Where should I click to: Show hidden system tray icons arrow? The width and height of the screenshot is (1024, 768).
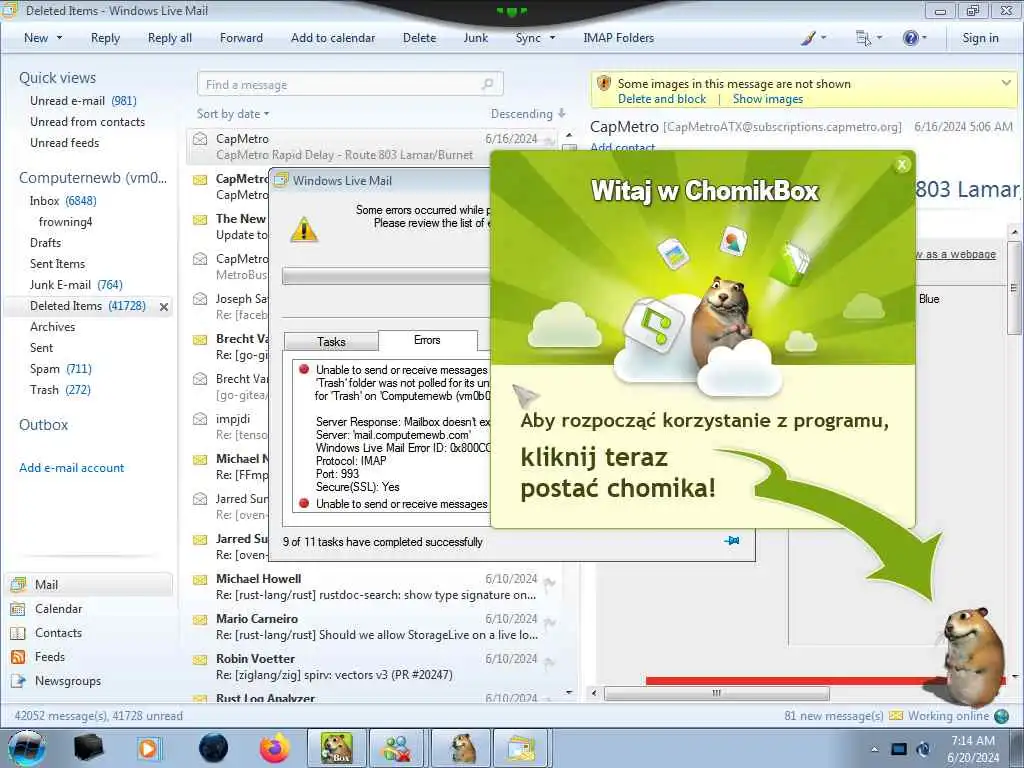point(874,749)
